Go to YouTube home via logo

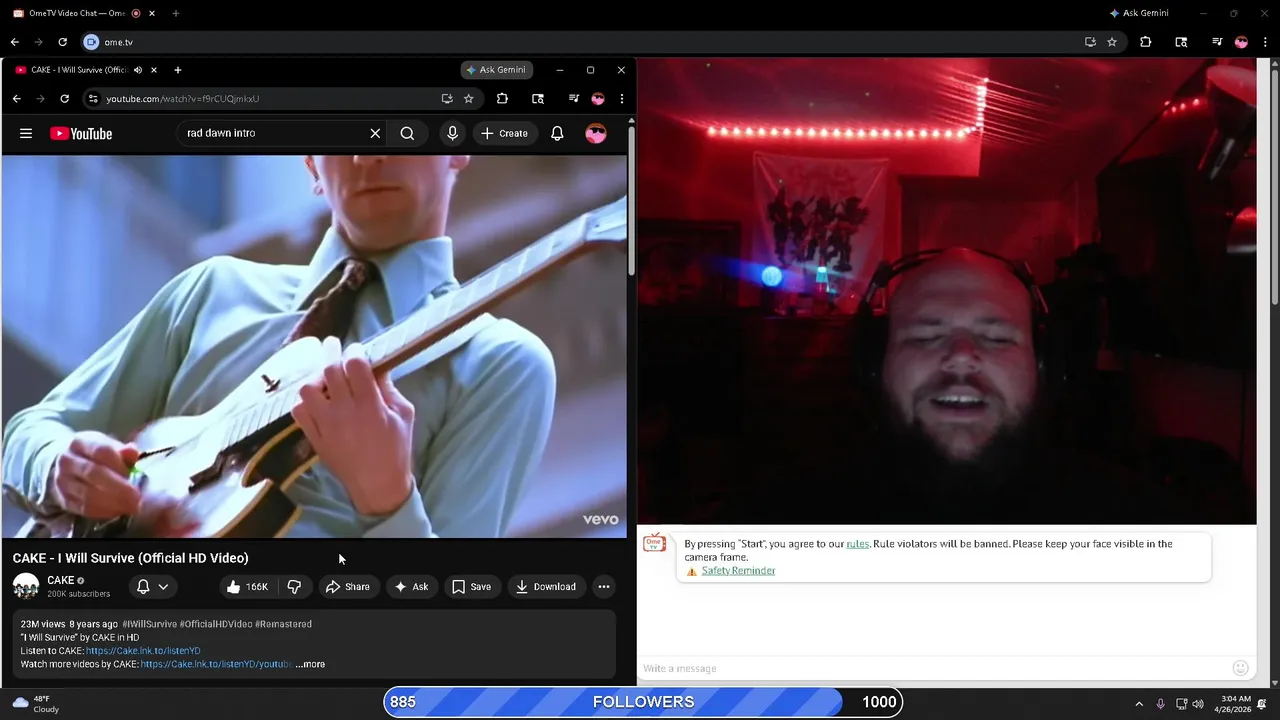click(x=81, y=133)
